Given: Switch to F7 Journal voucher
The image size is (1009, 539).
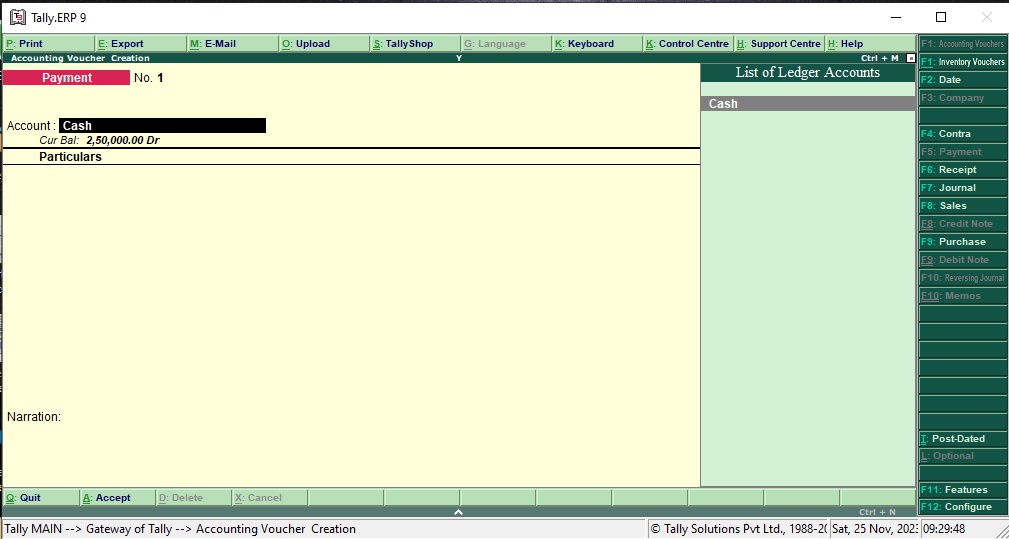Looking at the screenshot, I should [x=962, y=188].
